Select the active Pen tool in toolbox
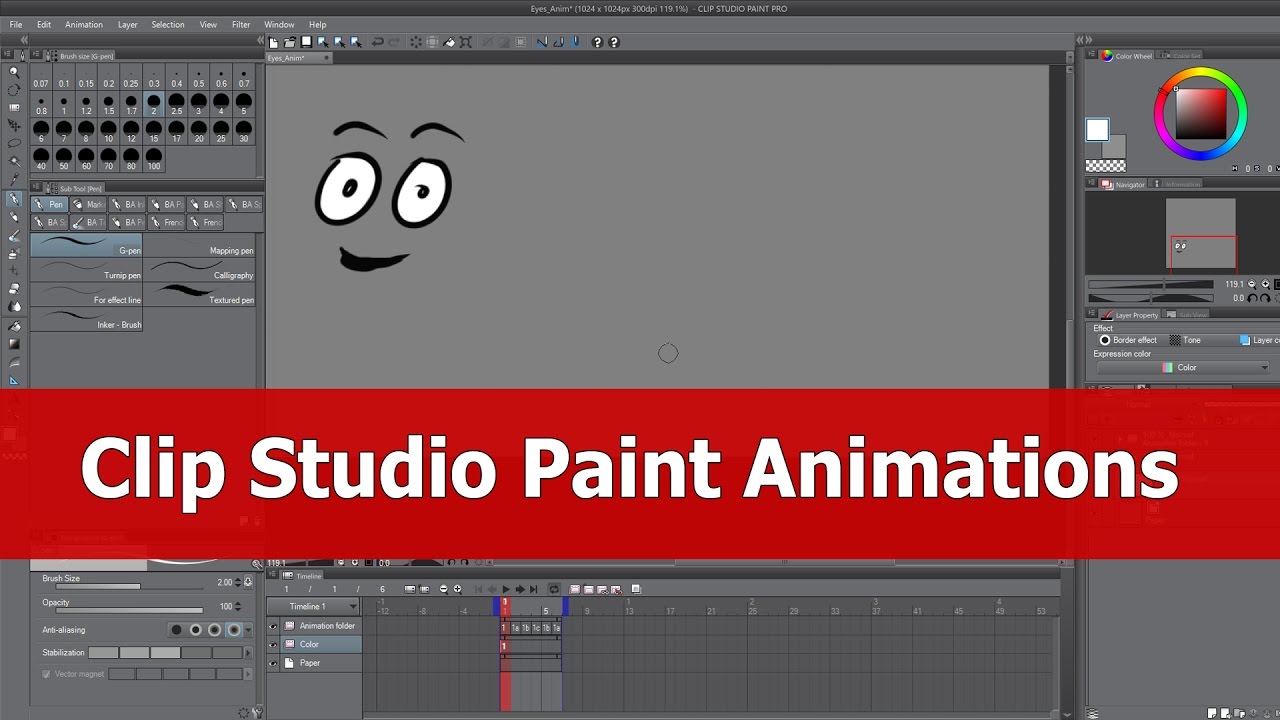The height and width of the screenshot is (720, 1280). click(x=14, y=199)
